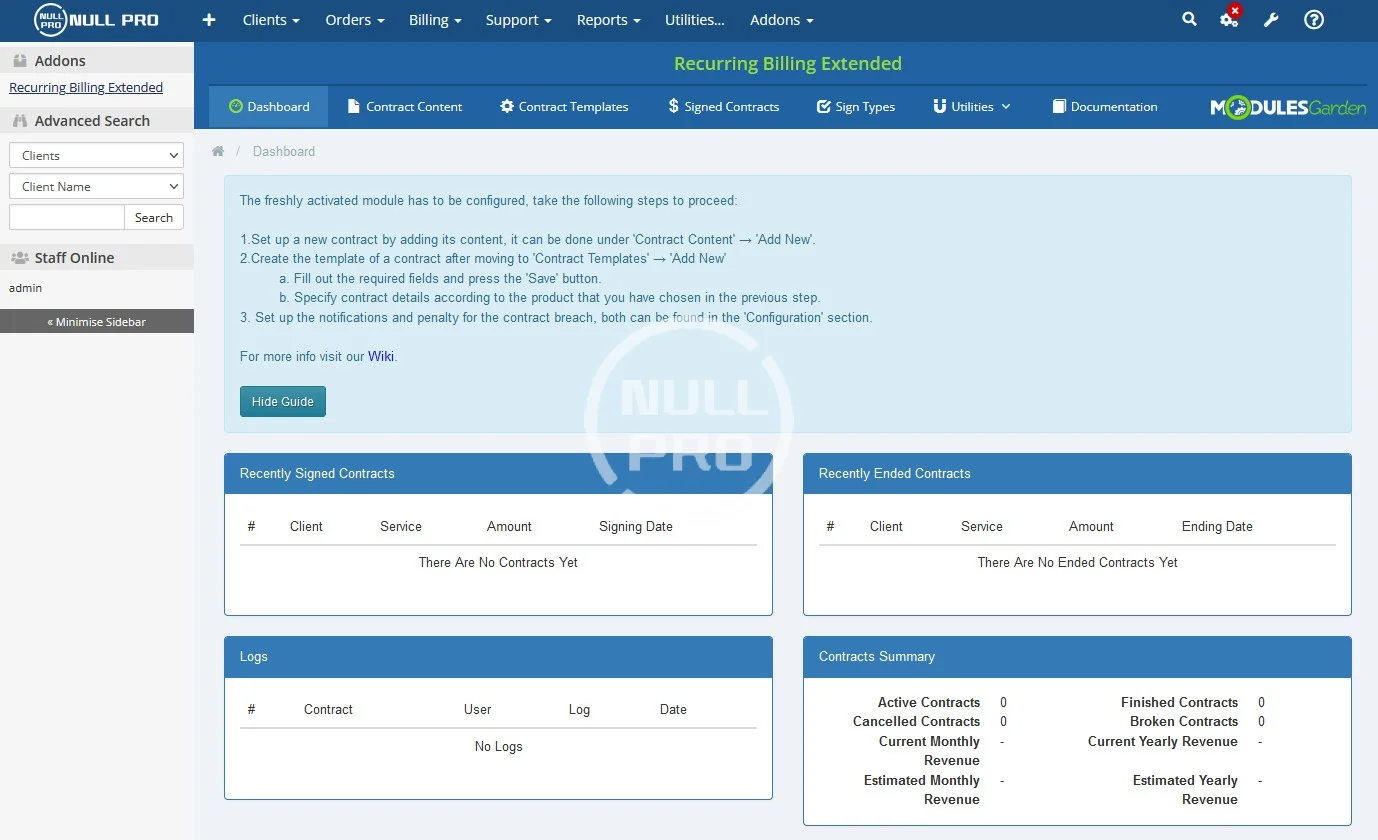The width and height of the screenshot is (1378, 840).
Task: Open the Reports menu
Action: [x=608, y=20]
